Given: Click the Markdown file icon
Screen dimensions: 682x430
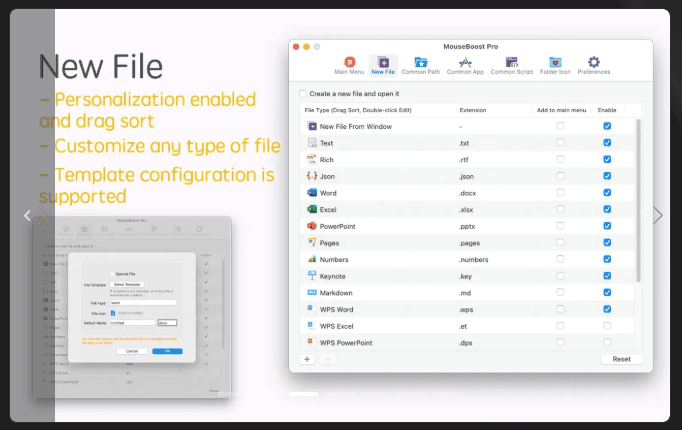Looking at the screenshot, I should click(x=312, y=292).
